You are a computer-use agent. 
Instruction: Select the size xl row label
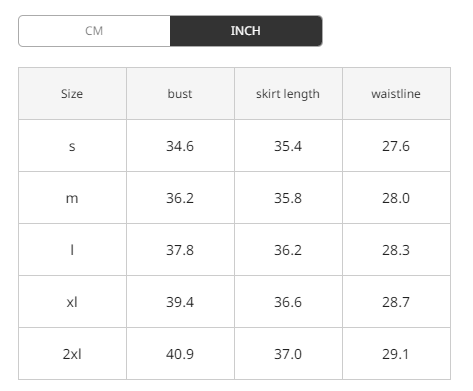pos(72,302)
